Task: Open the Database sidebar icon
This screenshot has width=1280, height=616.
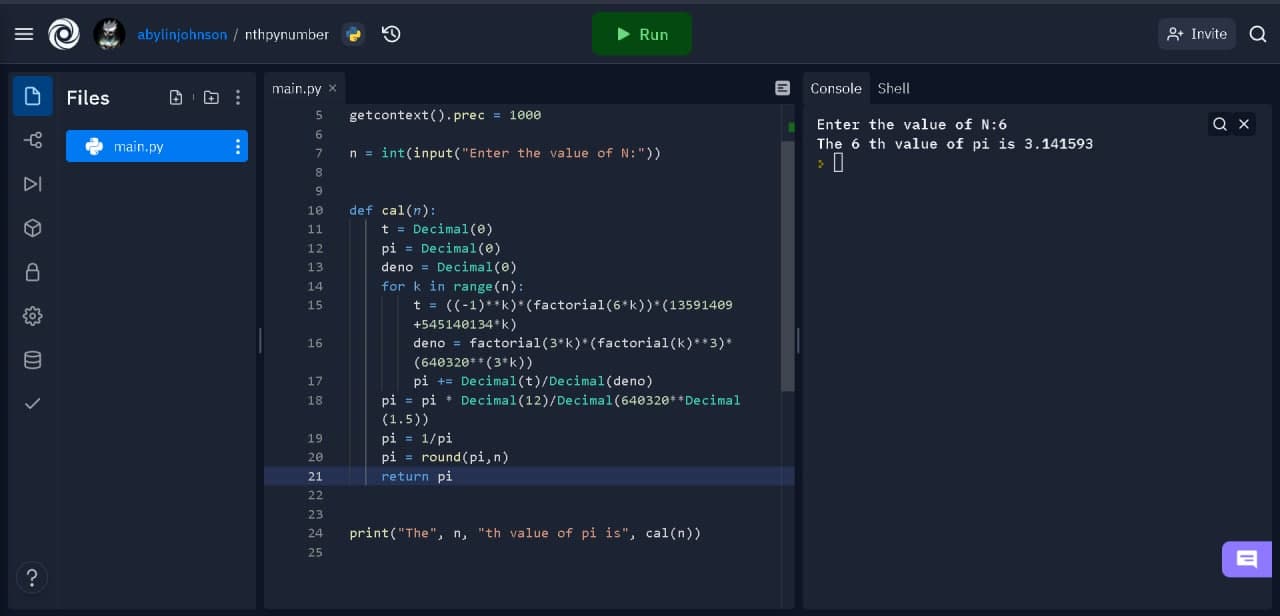Action: point(32,360)
